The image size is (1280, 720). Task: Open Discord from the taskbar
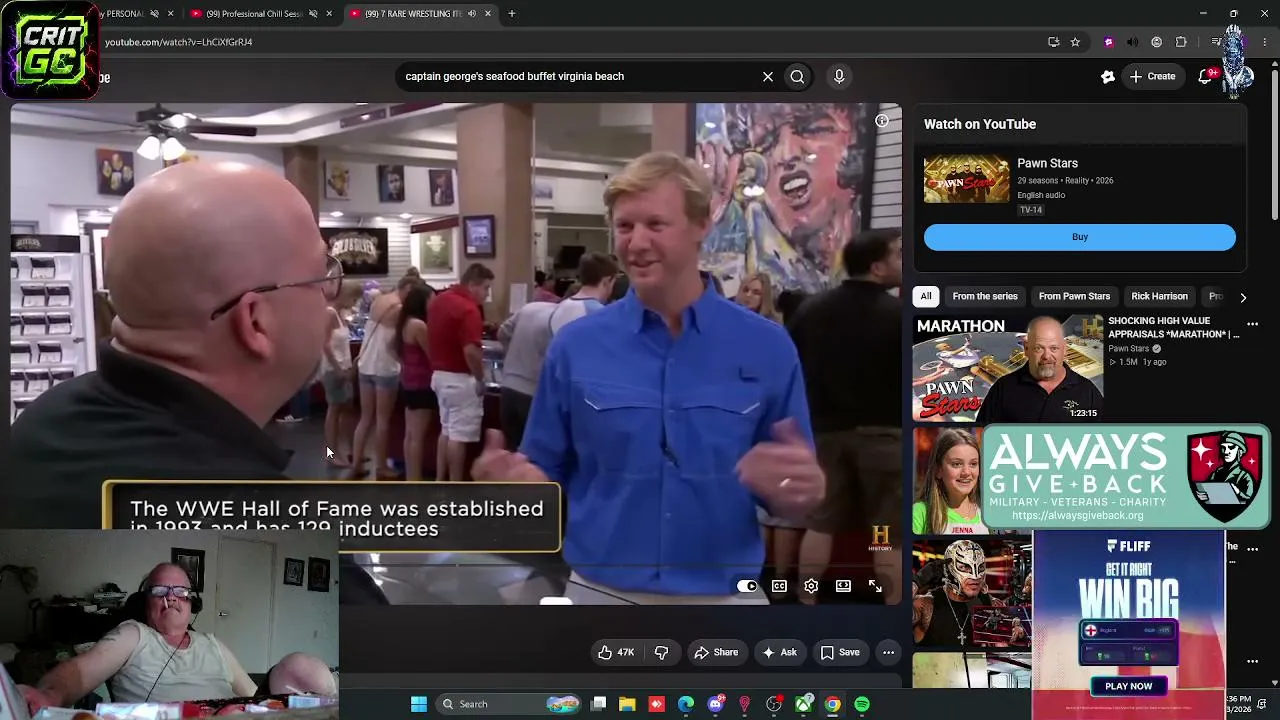click(x=715, y=704)
